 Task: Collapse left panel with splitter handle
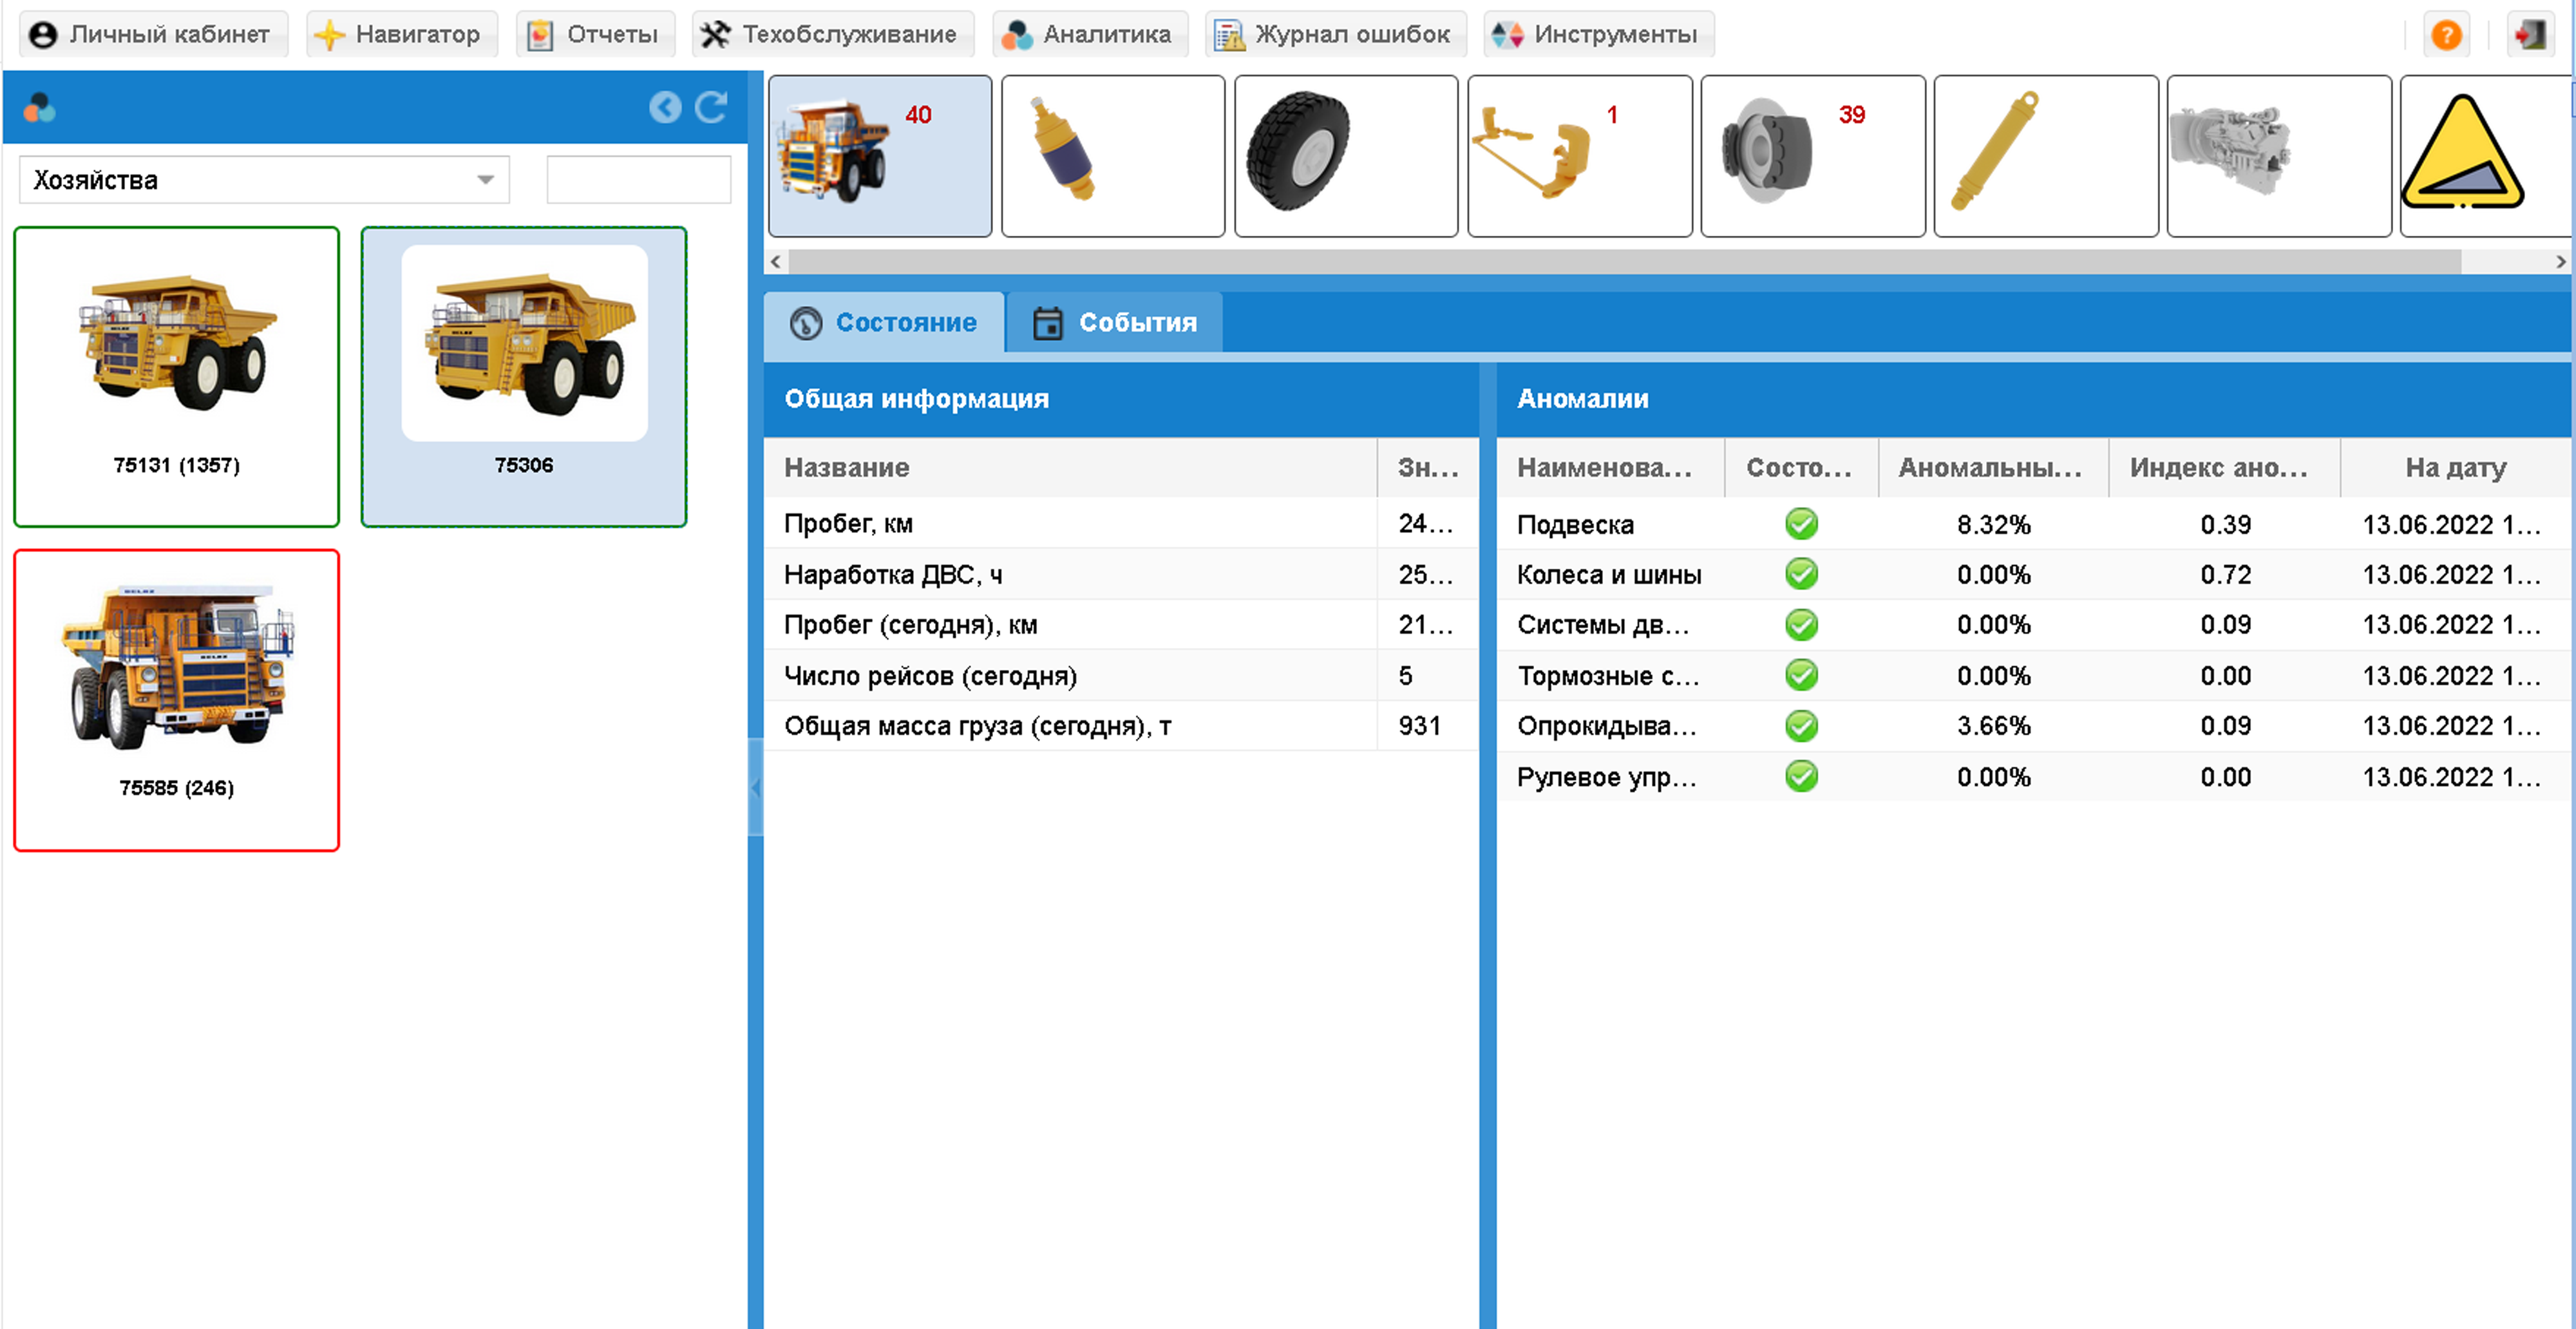(755, 788)
